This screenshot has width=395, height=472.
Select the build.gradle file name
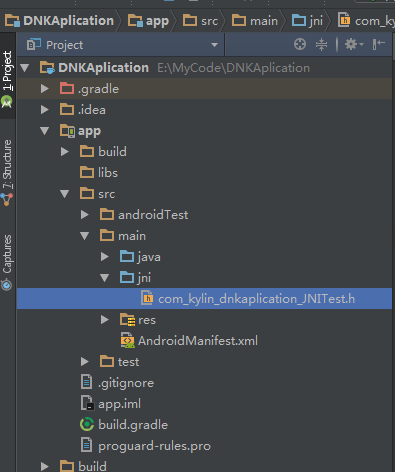point(133,425)
